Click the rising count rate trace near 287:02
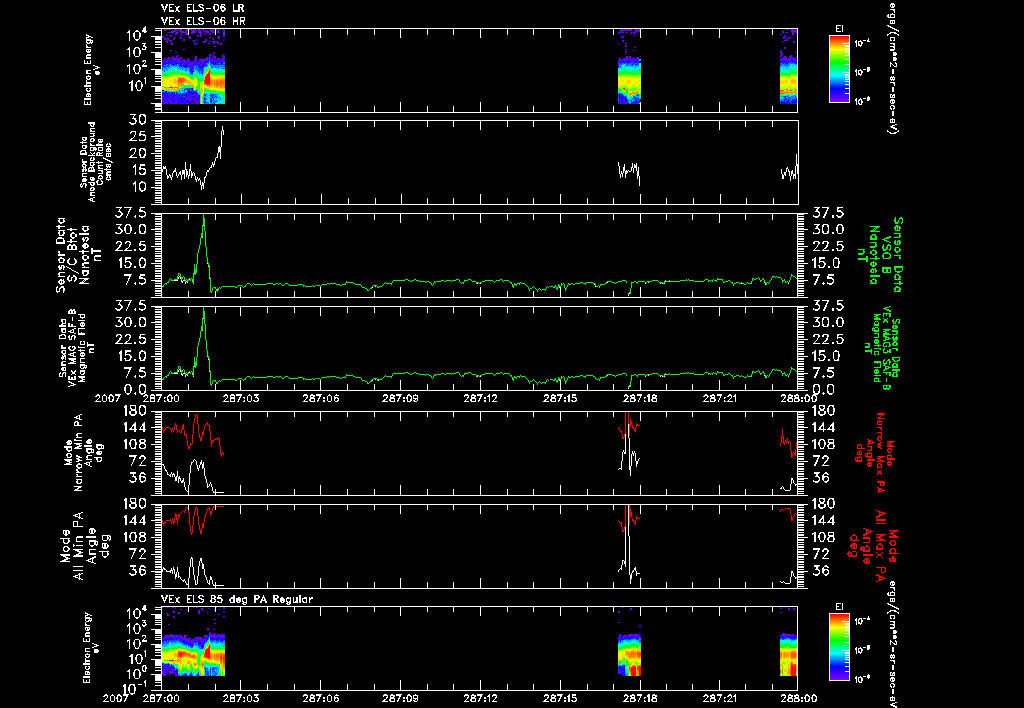 pos(217,152)
